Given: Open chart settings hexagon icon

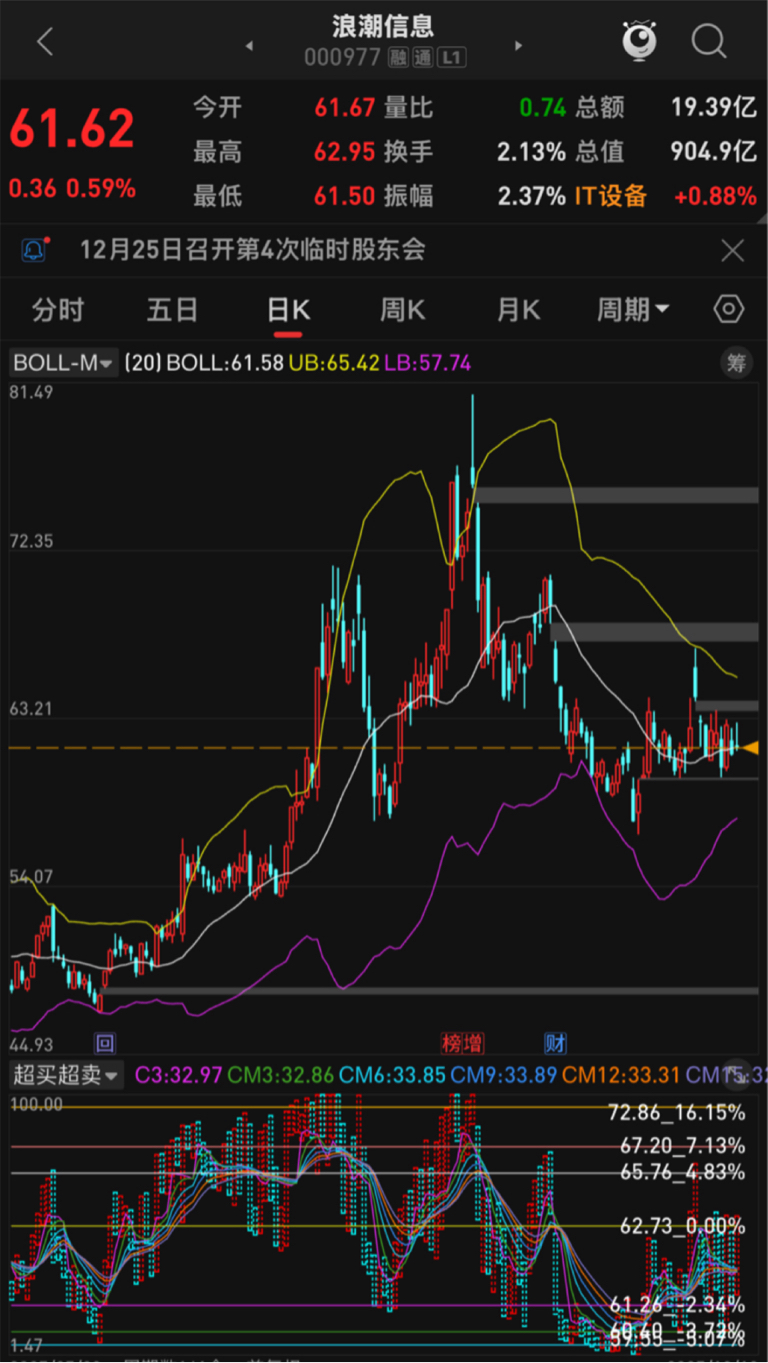Looking at the screenshot, I should (729, 309).
